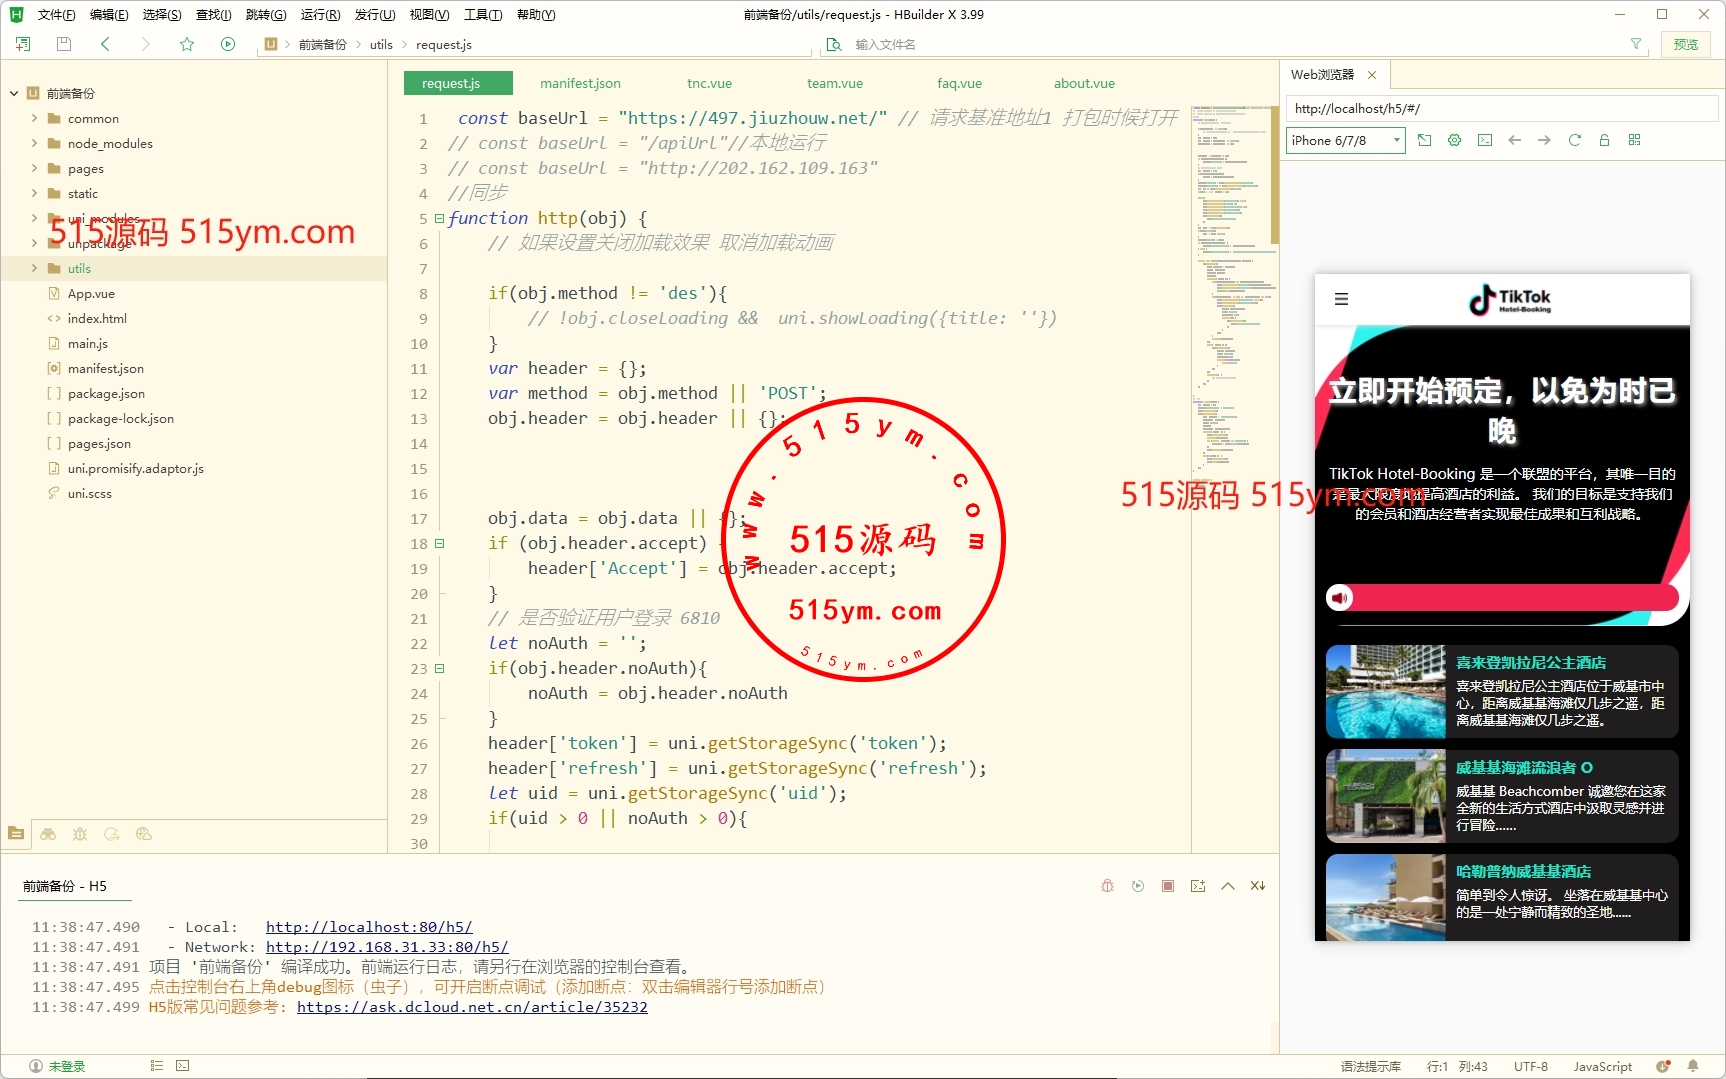Refresh the Web browser preview

[1574, 140]
